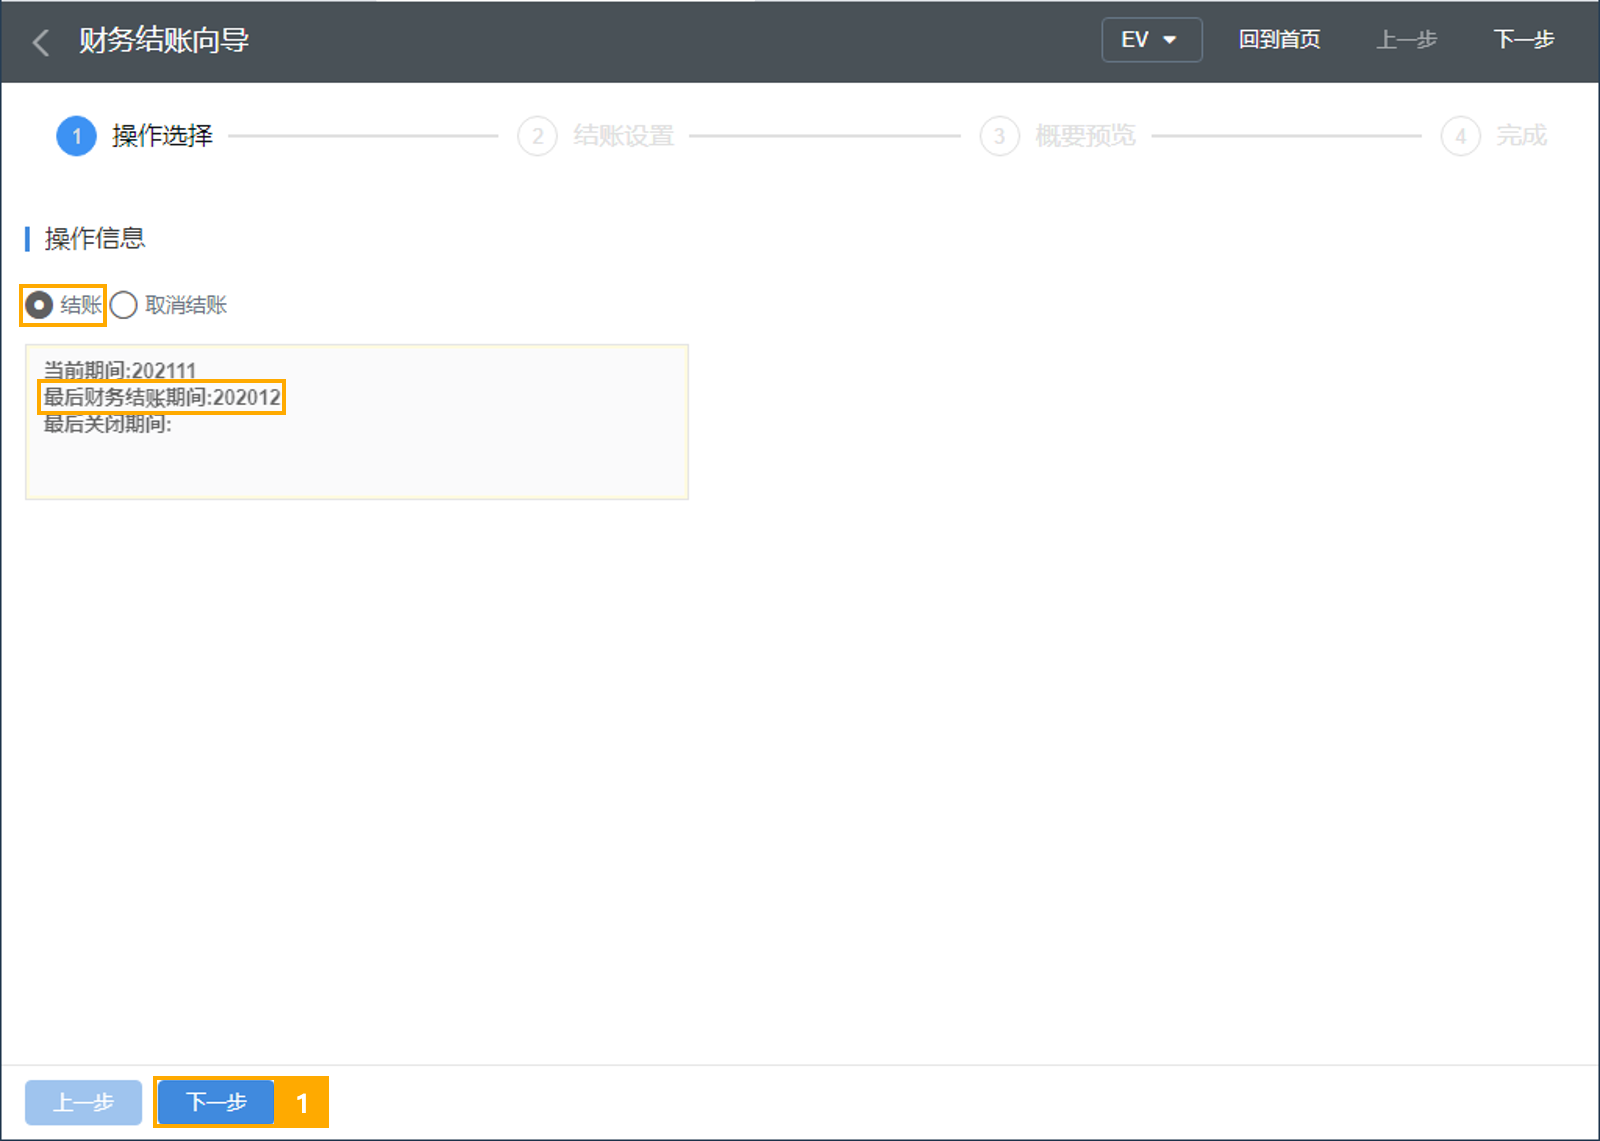Click the 操作信息 section heading
Image resolution: width=1600 pixels, height=1141 pixels.
click(x=95, y=238)
